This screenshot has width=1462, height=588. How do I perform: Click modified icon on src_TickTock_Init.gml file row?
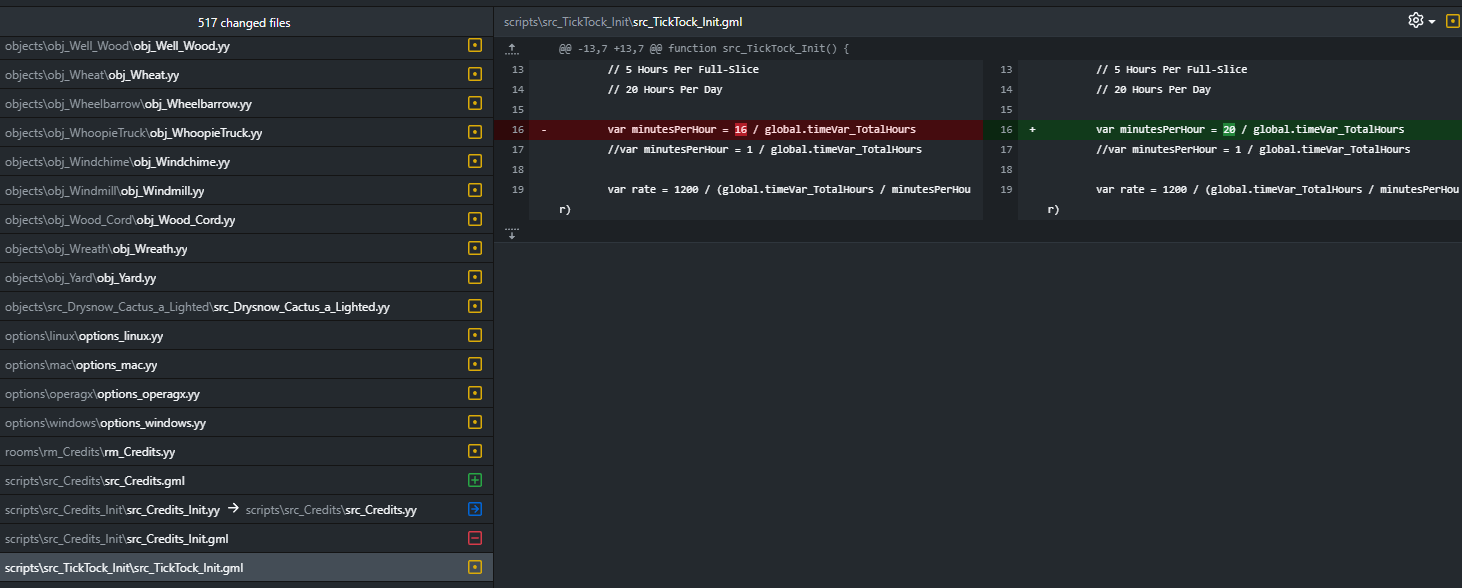click(475, 568)
